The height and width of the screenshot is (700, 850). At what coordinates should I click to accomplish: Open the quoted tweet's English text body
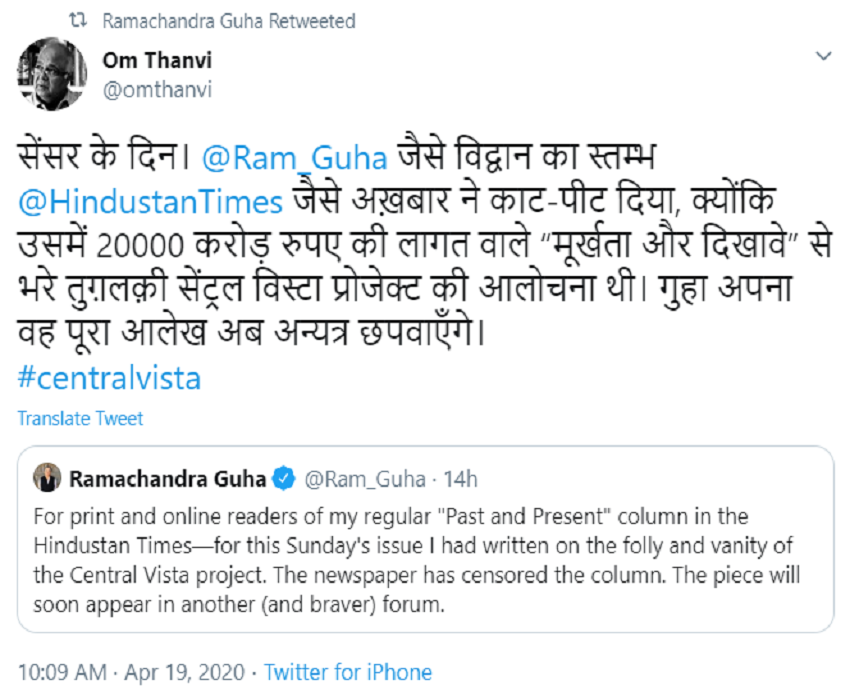(416, 562)
